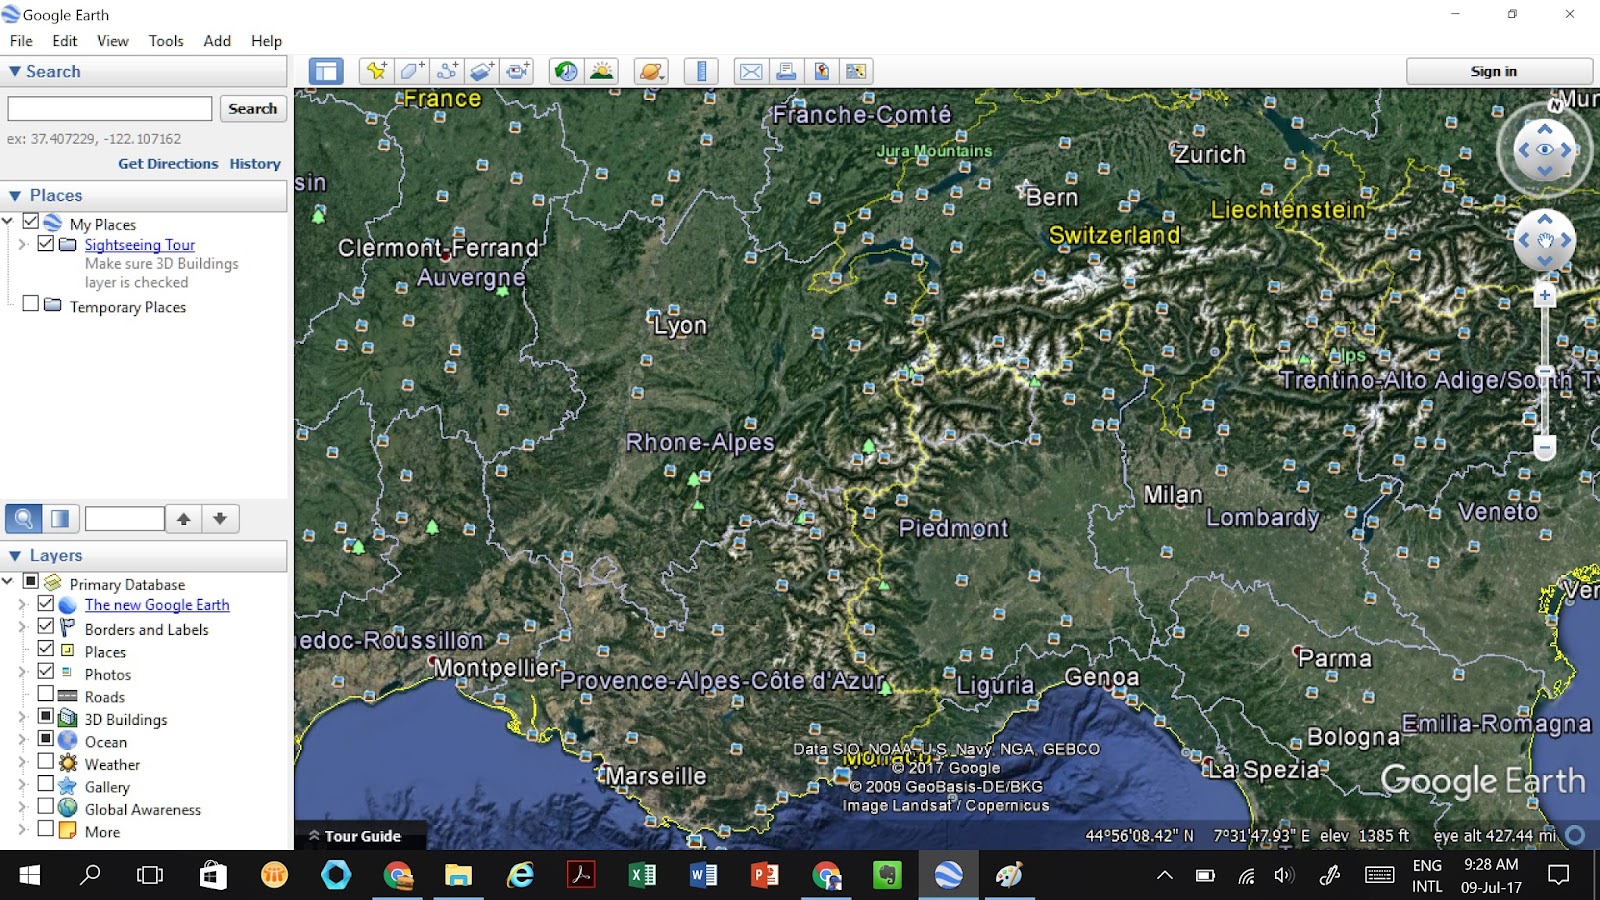Show sunlight across the landscape

pyautogui.click(x=602, y=71)
